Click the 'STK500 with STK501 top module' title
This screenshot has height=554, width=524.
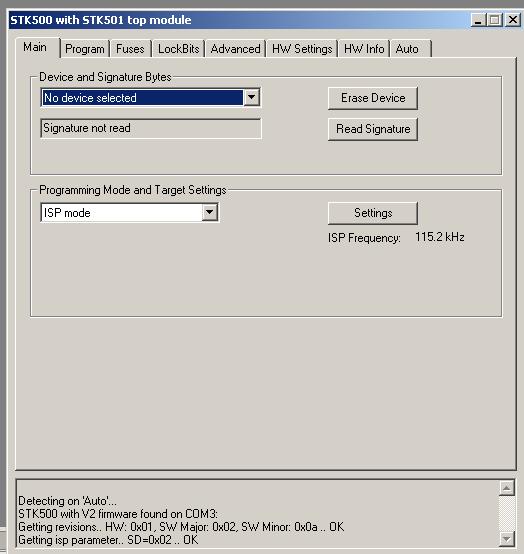click(101, 20)
